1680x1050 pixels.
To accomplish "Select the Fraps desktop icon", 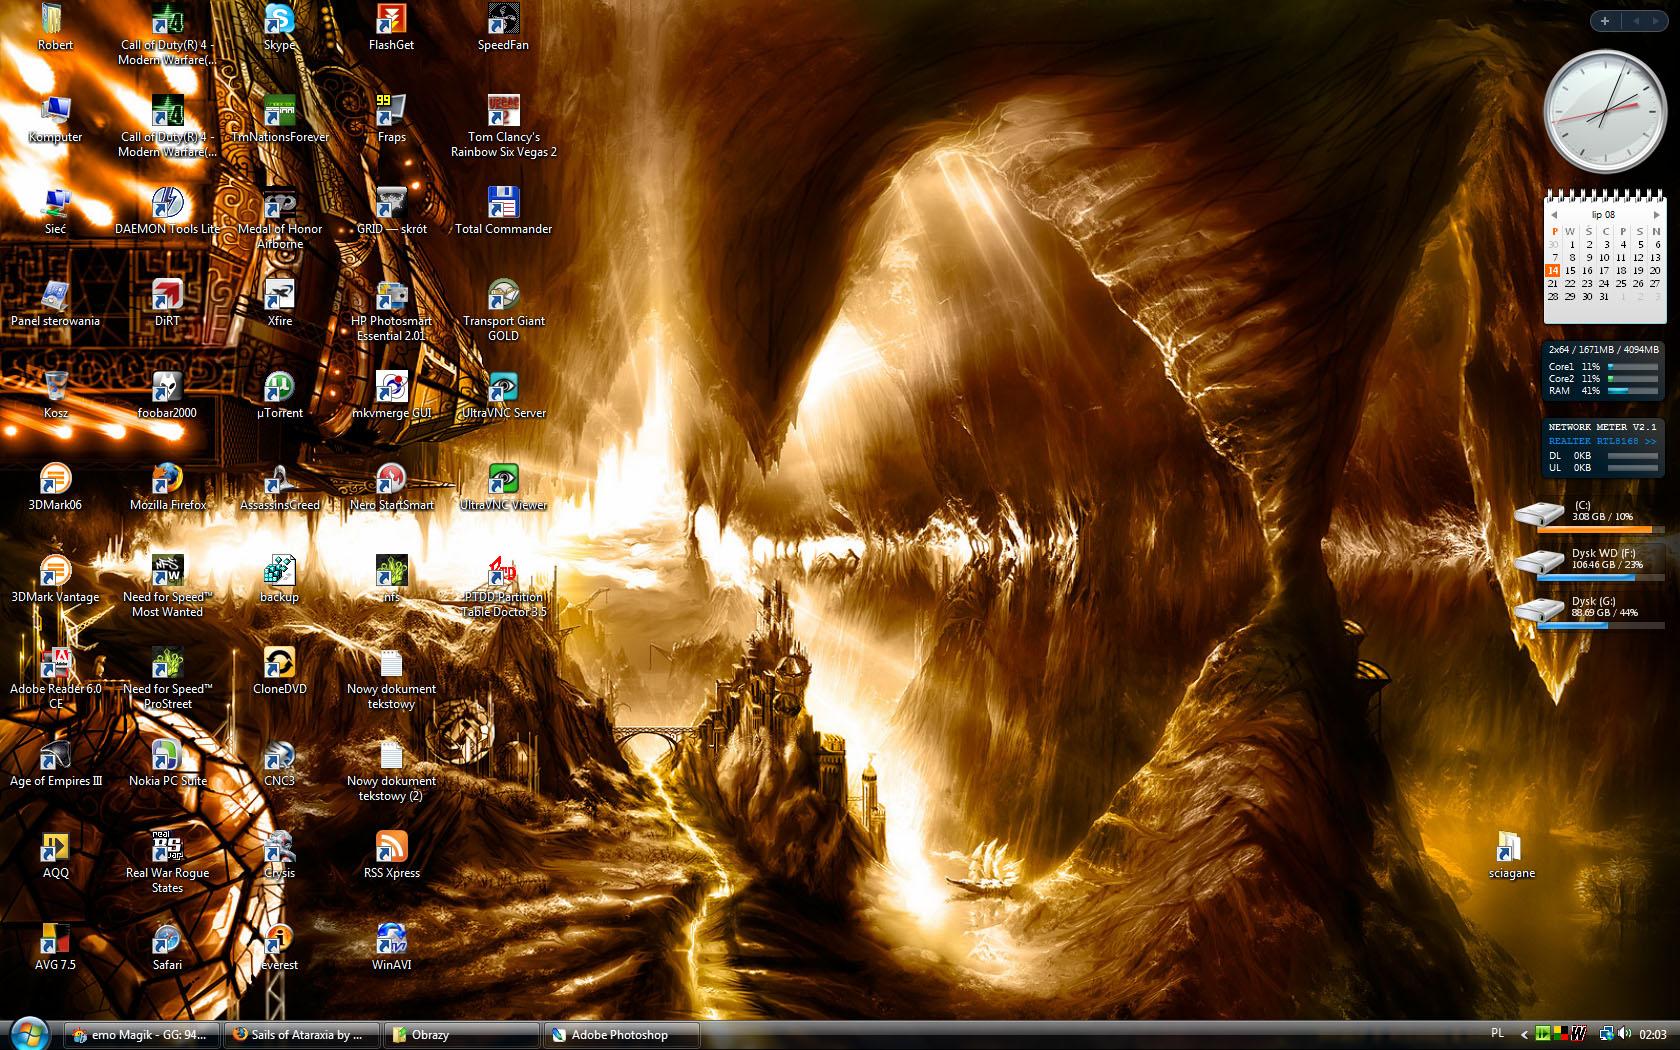I will click(x=391, y=120).
